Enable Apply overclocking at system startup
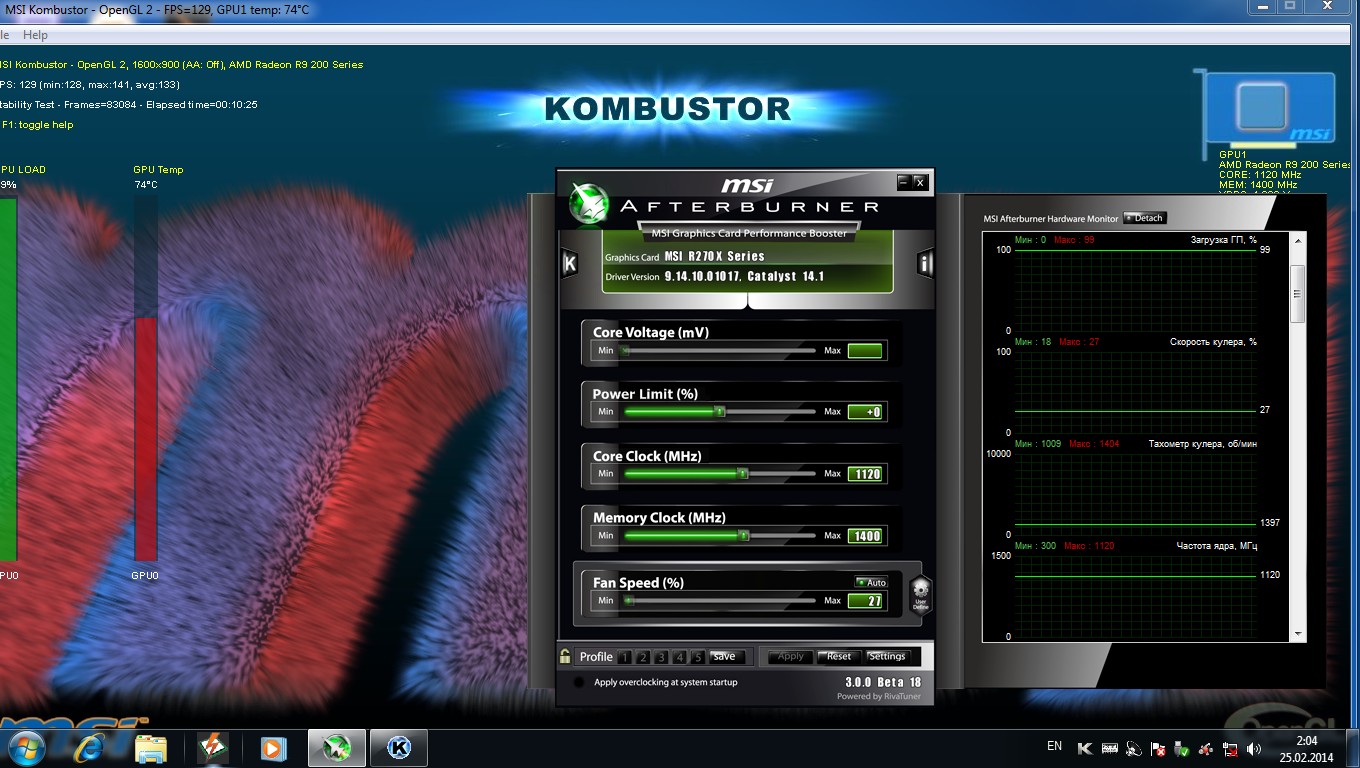 pos(579,682)
